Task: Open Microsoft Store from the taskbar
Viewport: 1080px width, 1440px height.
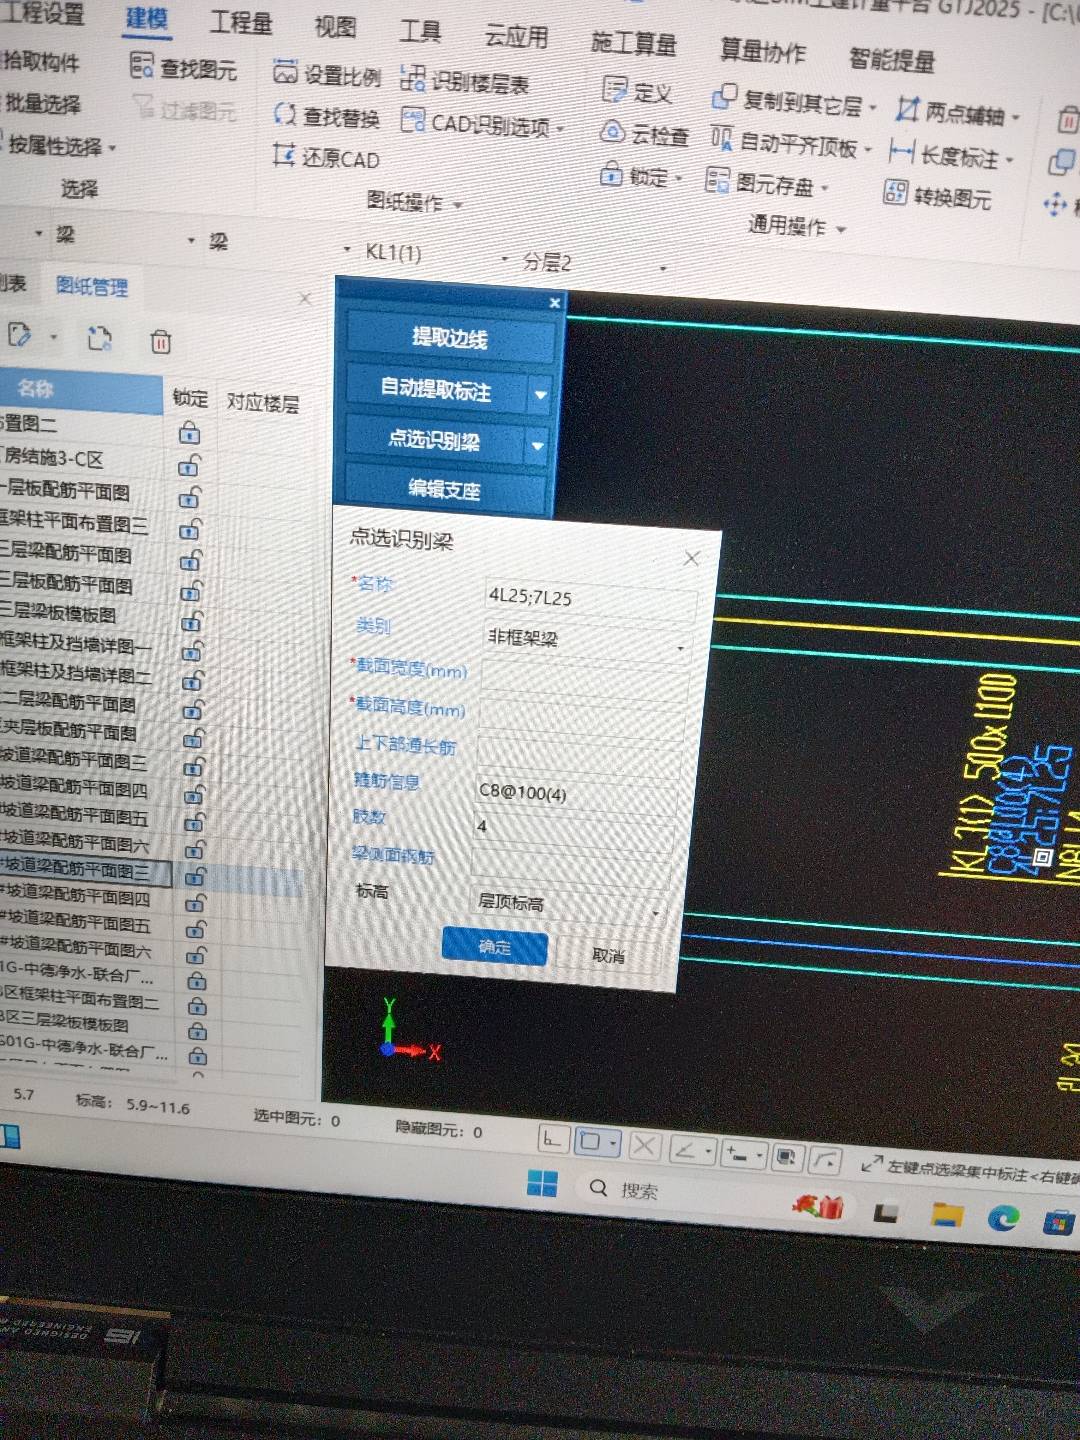Action: [x=1057, y=1220]
